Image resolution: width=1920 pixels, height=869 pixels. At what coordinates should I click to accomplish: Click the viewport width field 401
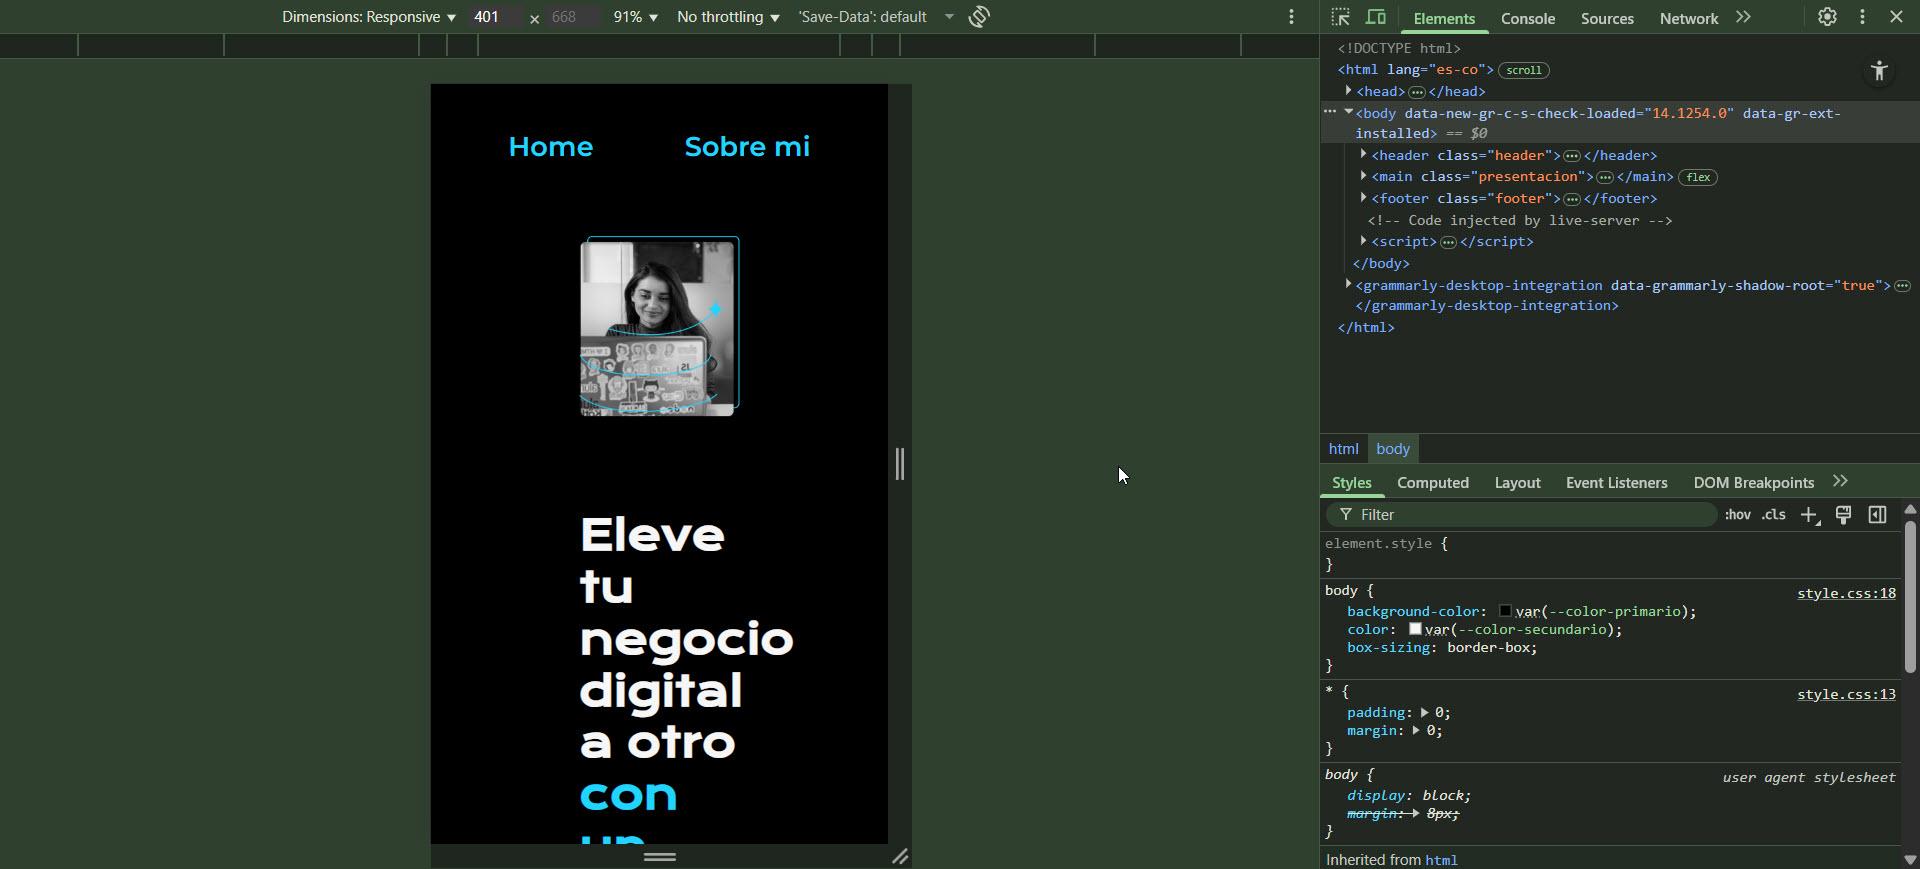(x=495, y=17)
